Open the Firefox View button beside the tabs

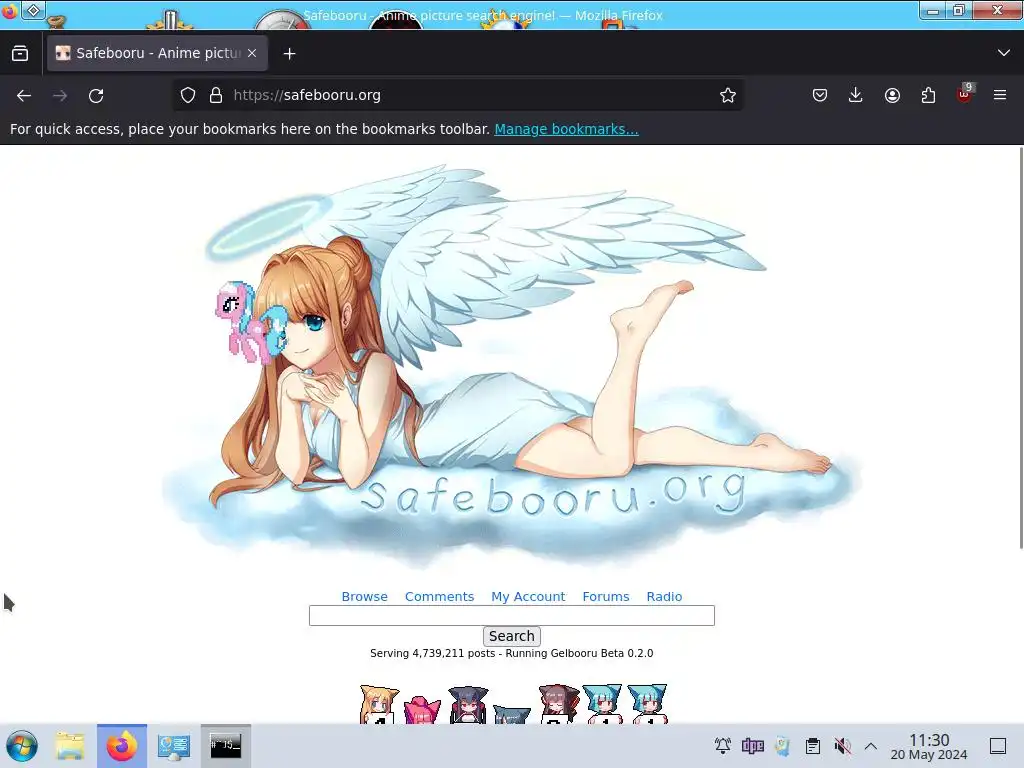(20, 53)
